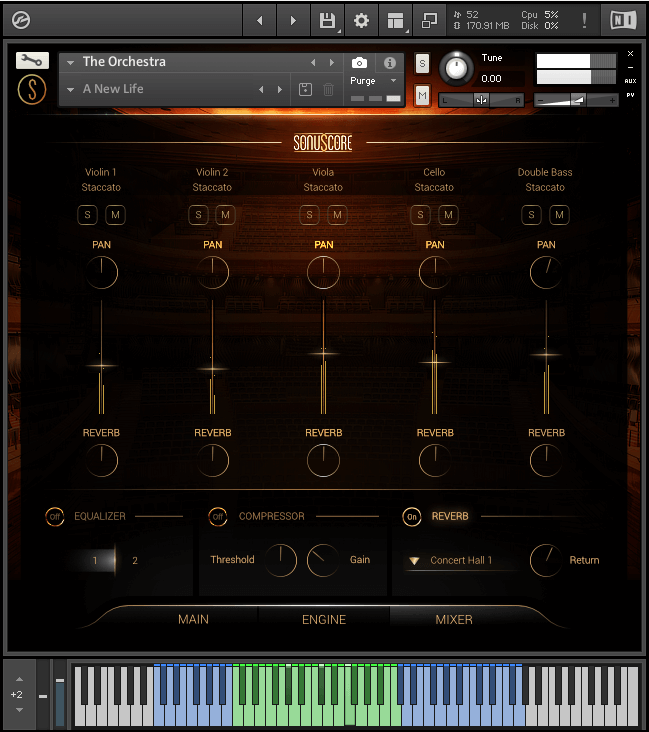Click the Cello volume fader
Viewport: 649px width, 732px height.
[x=435, y=362]
